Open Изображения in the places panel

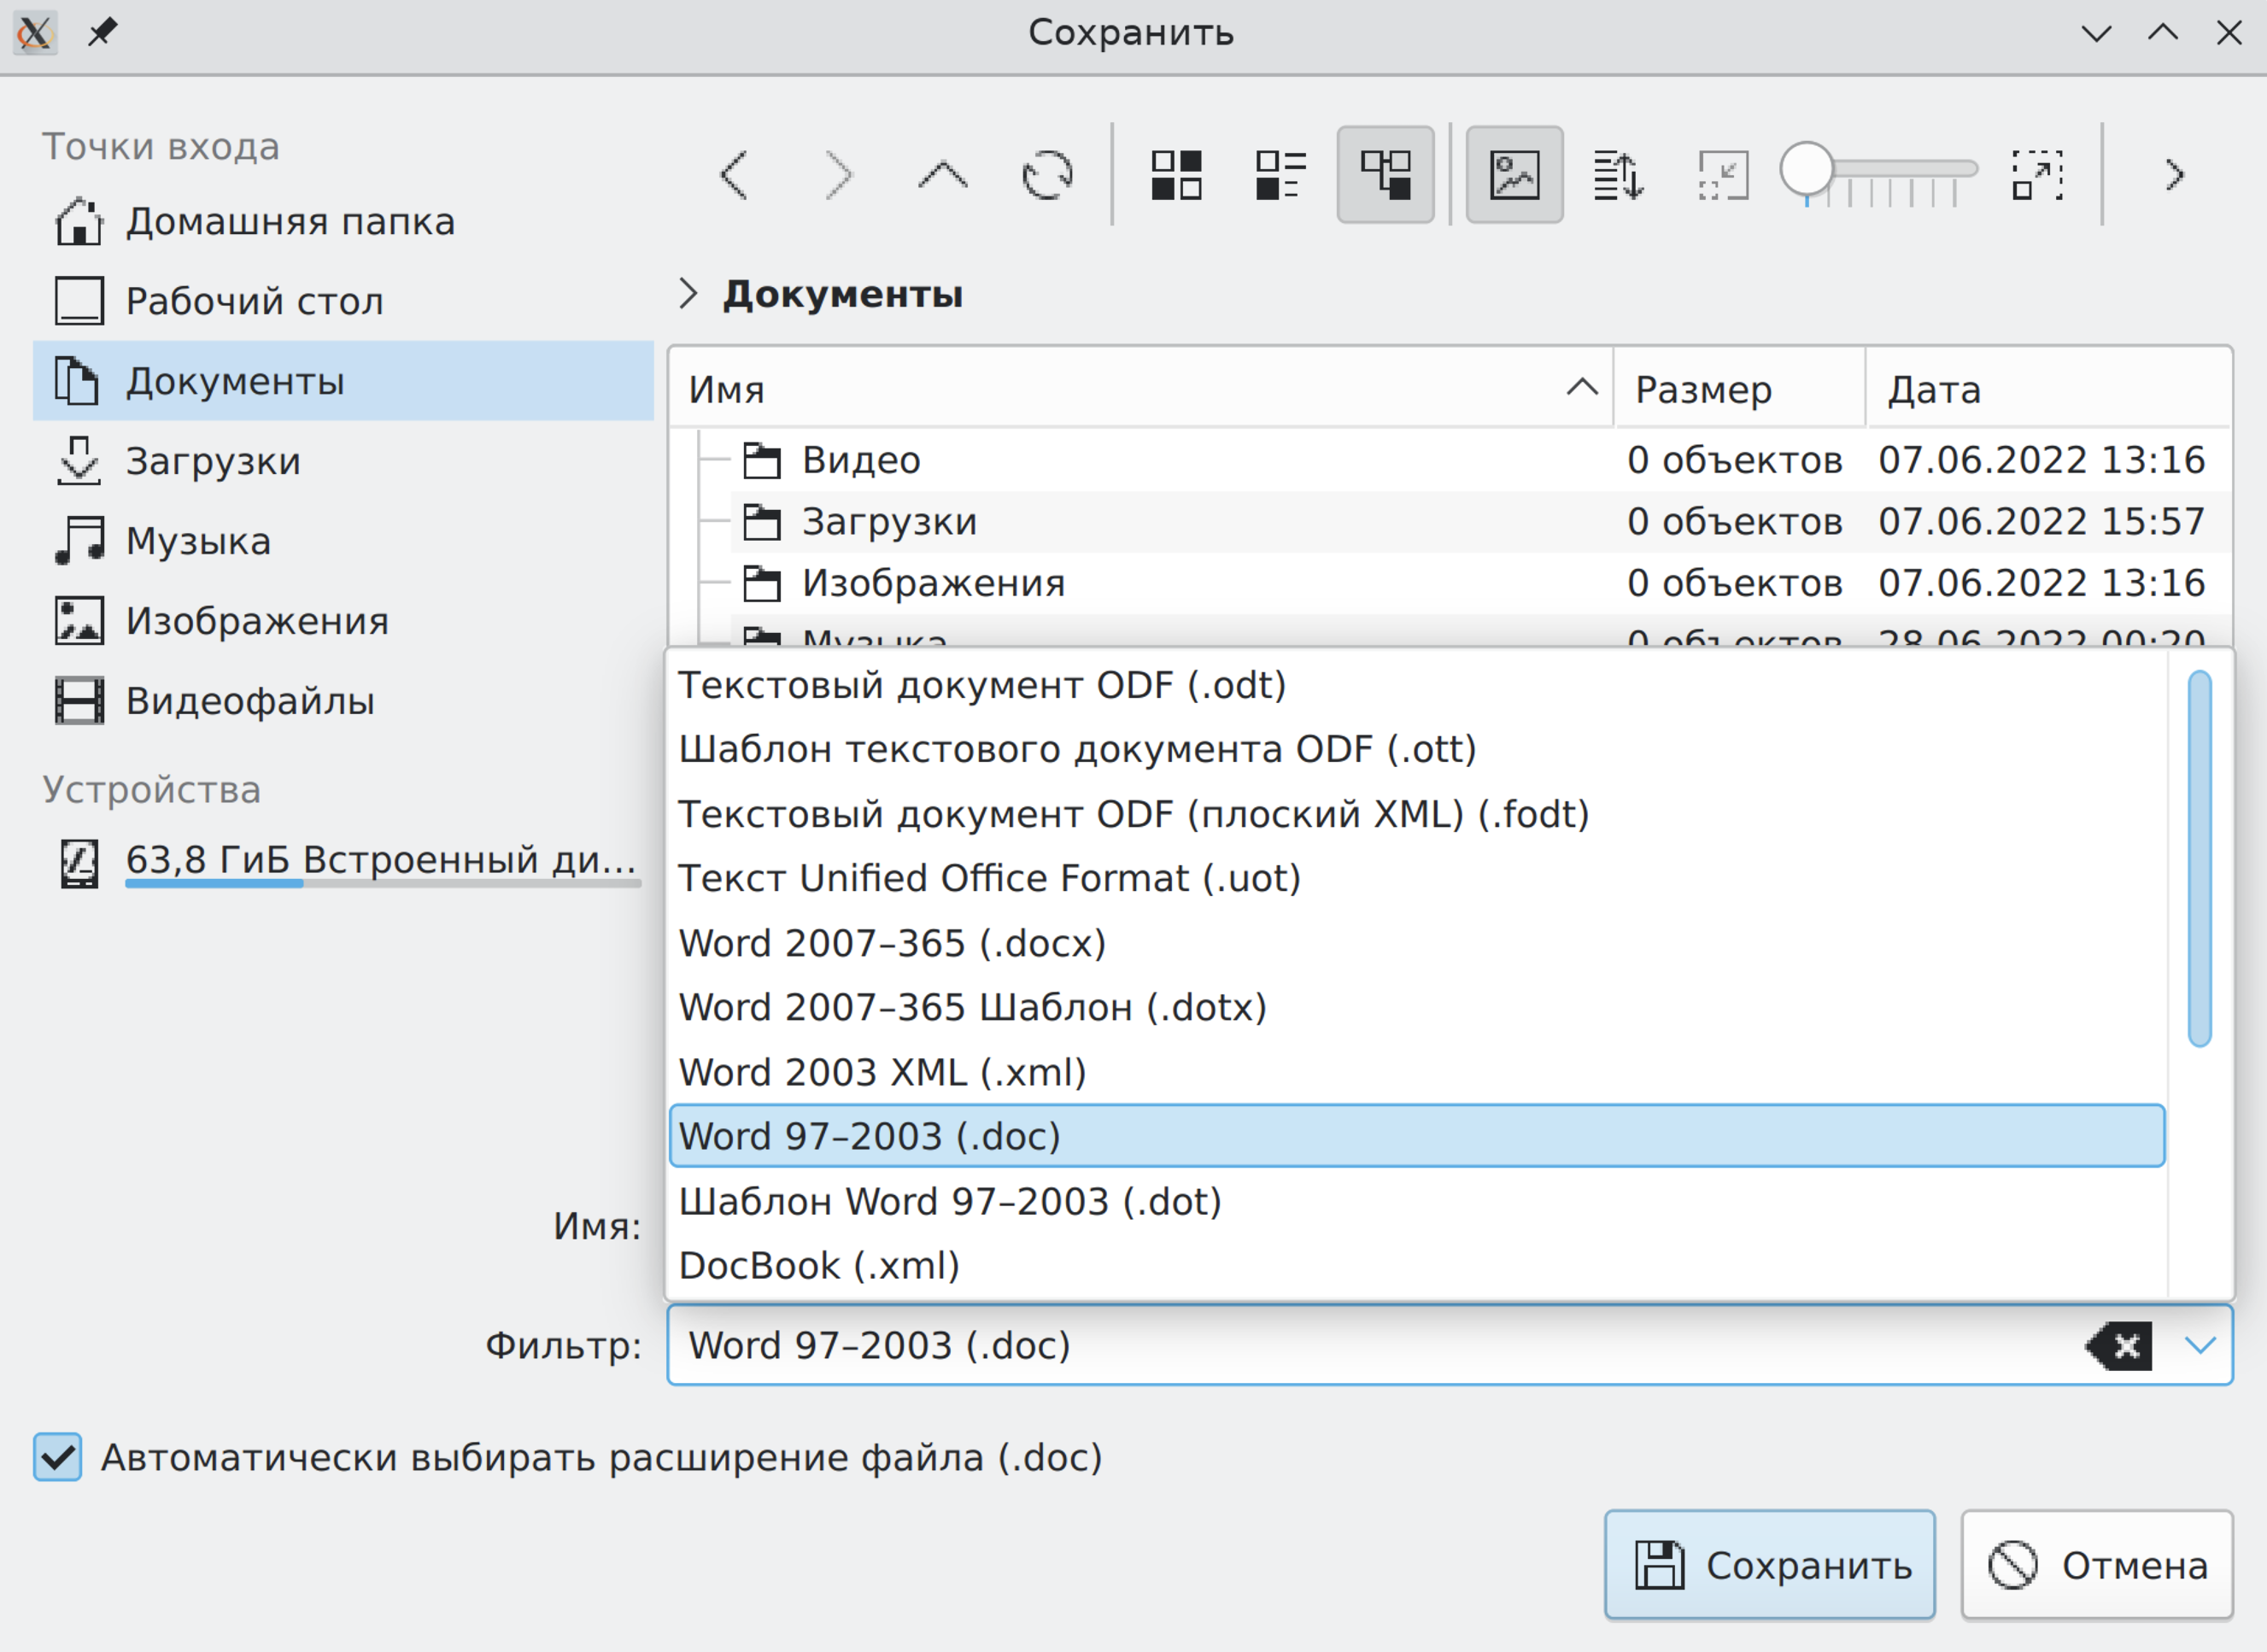(343, 622)
